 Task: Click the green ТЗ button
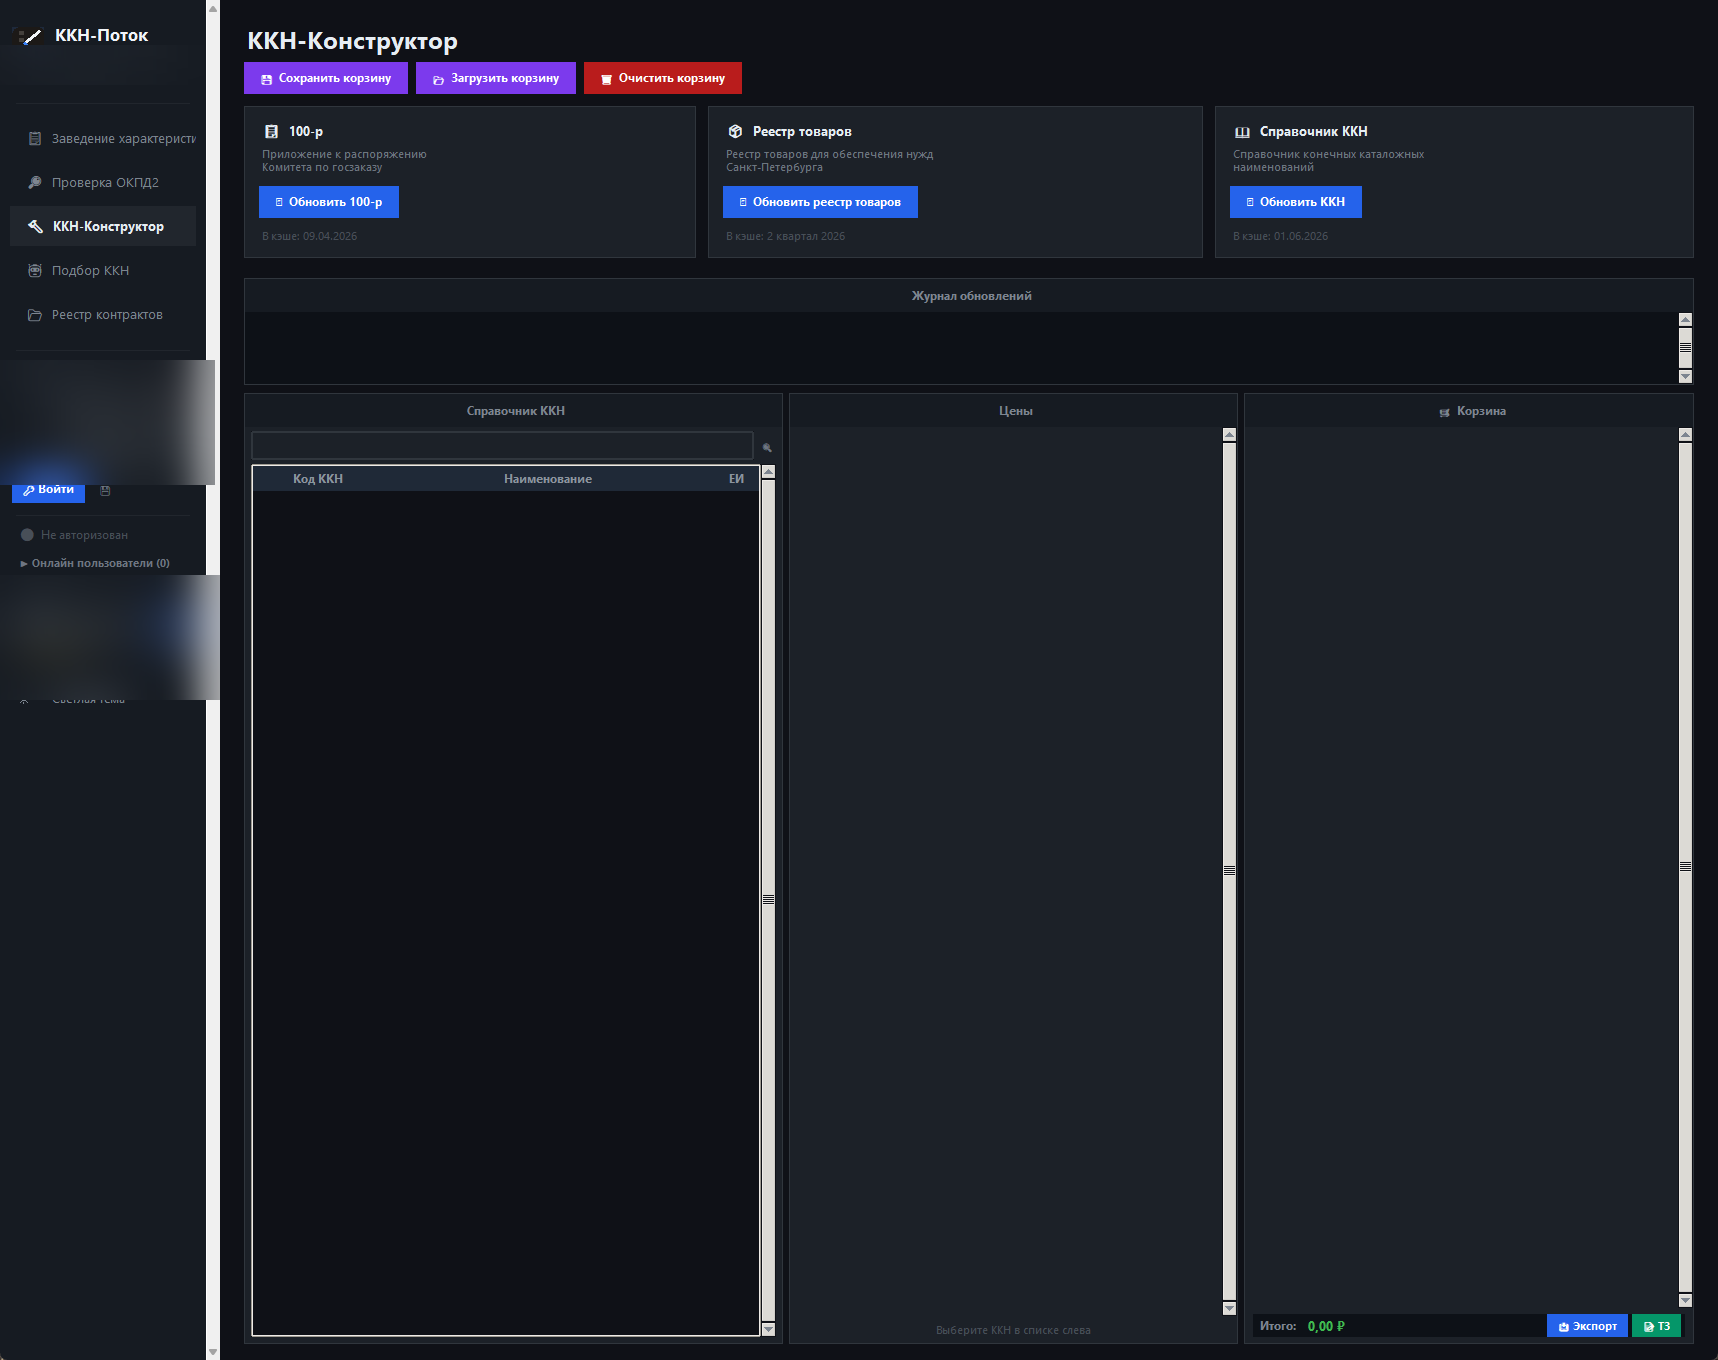[1657, 1326]
